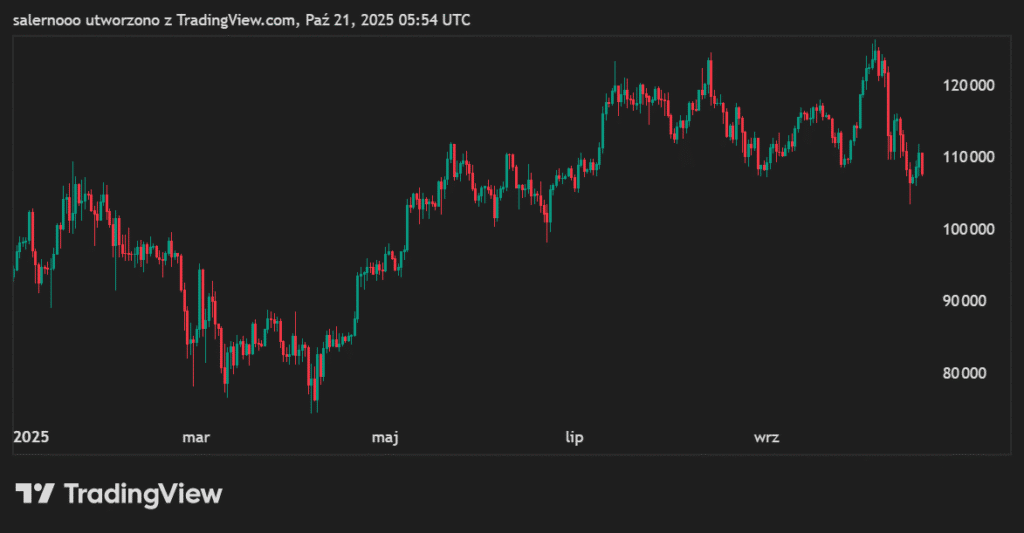Viewport: 1024px width, 533px height.
Task: Click the mar label on time axis
Action: 195,438
